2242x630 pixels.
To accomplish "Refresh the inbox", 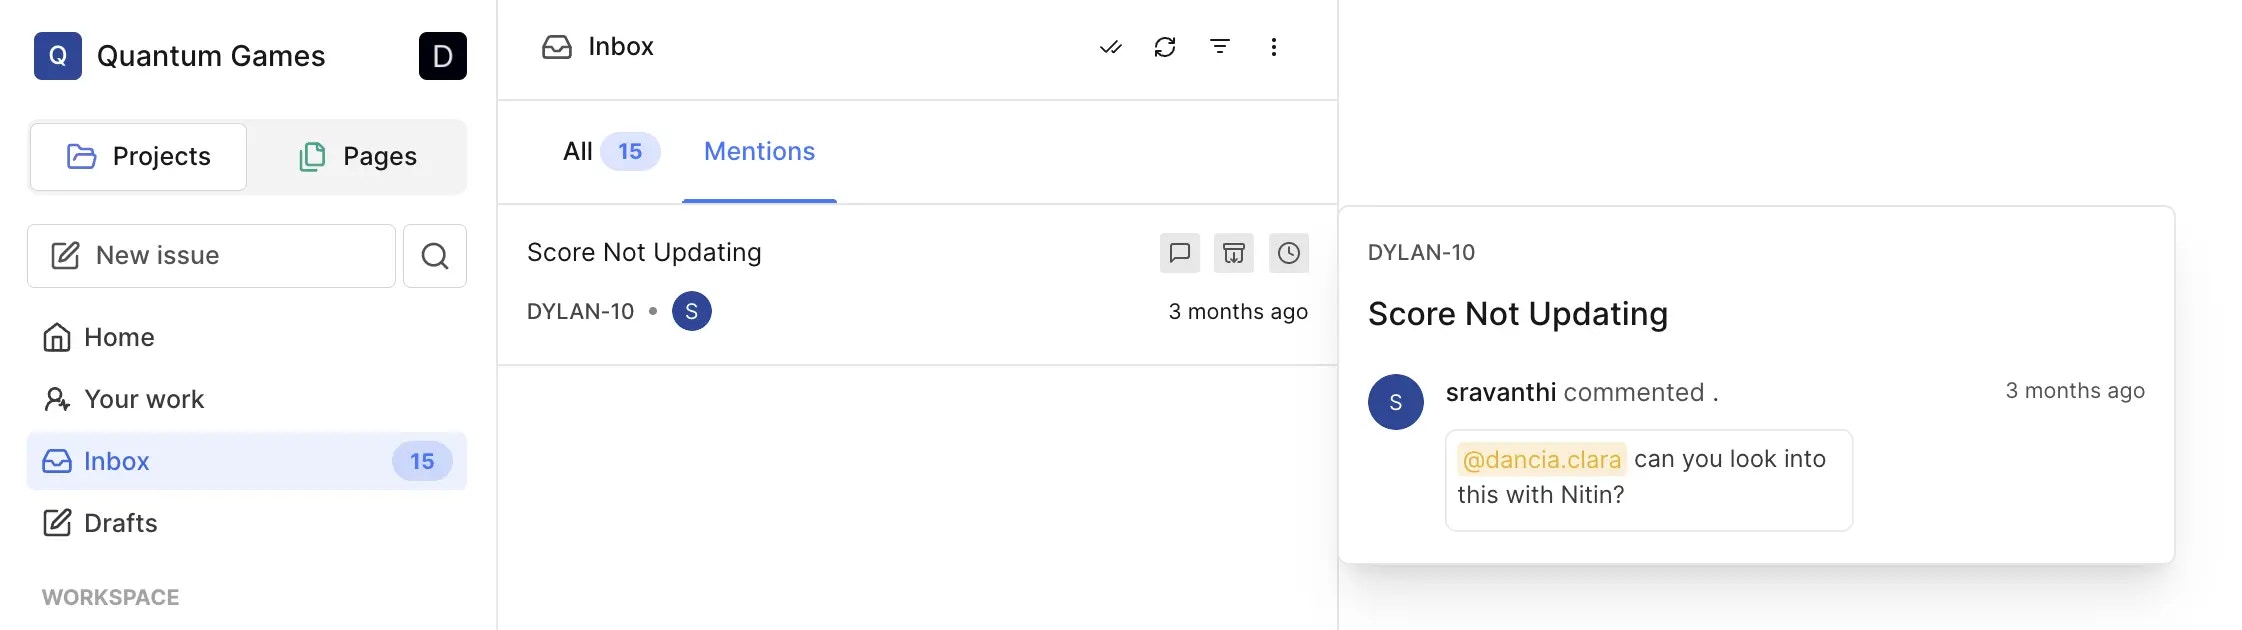I will tap(1164, 47).
